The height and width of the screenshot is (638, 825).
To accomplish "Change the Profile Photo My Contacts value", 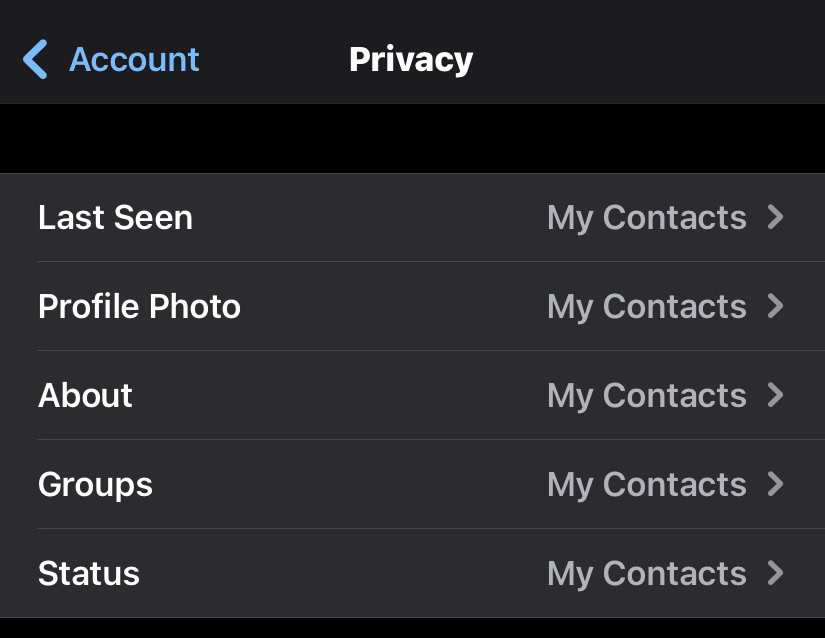I will 646,307.
